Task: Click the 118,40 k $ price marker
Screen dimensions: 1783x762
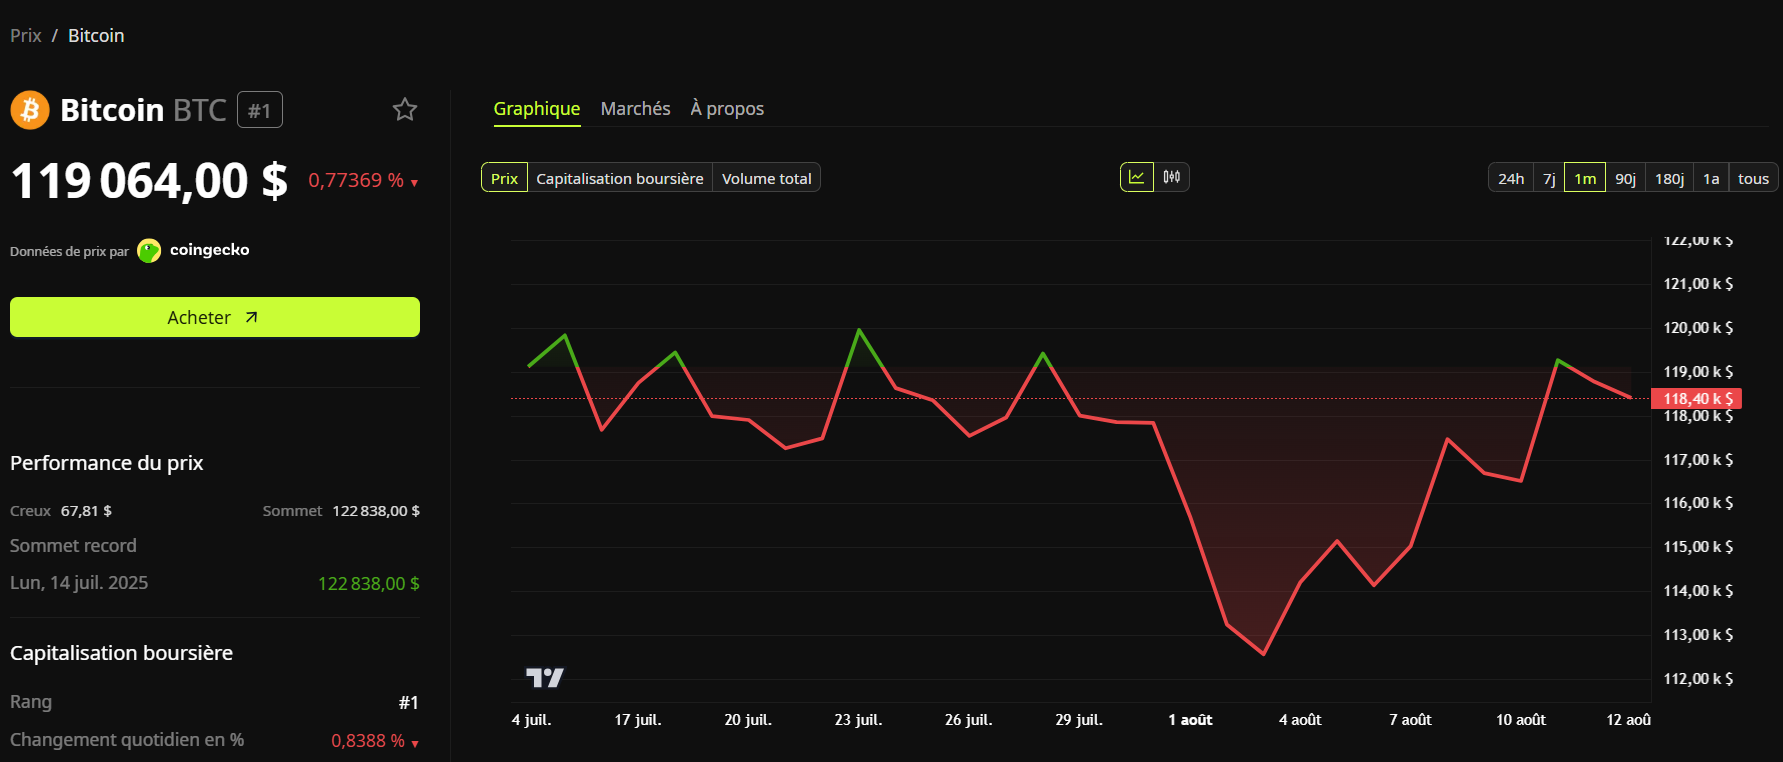Action: [1696, 398]
